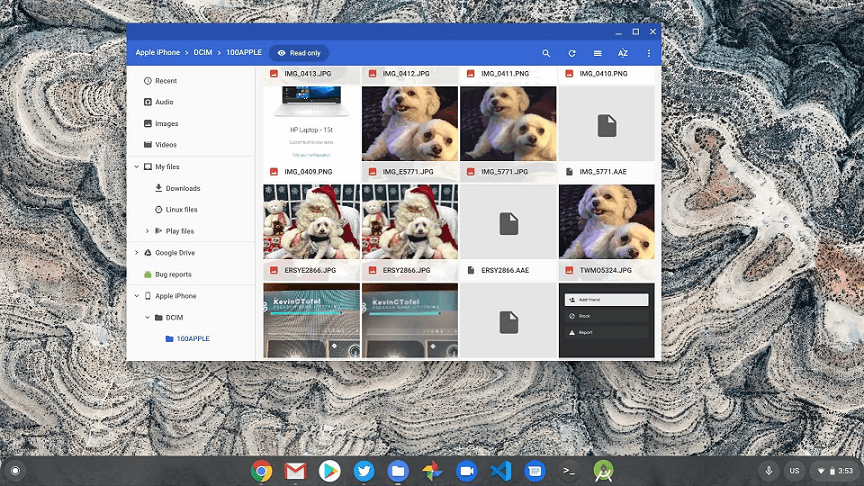Collapse the My files tree section
The height and width of the screenshot is (486, 864).
coord(137,167)
